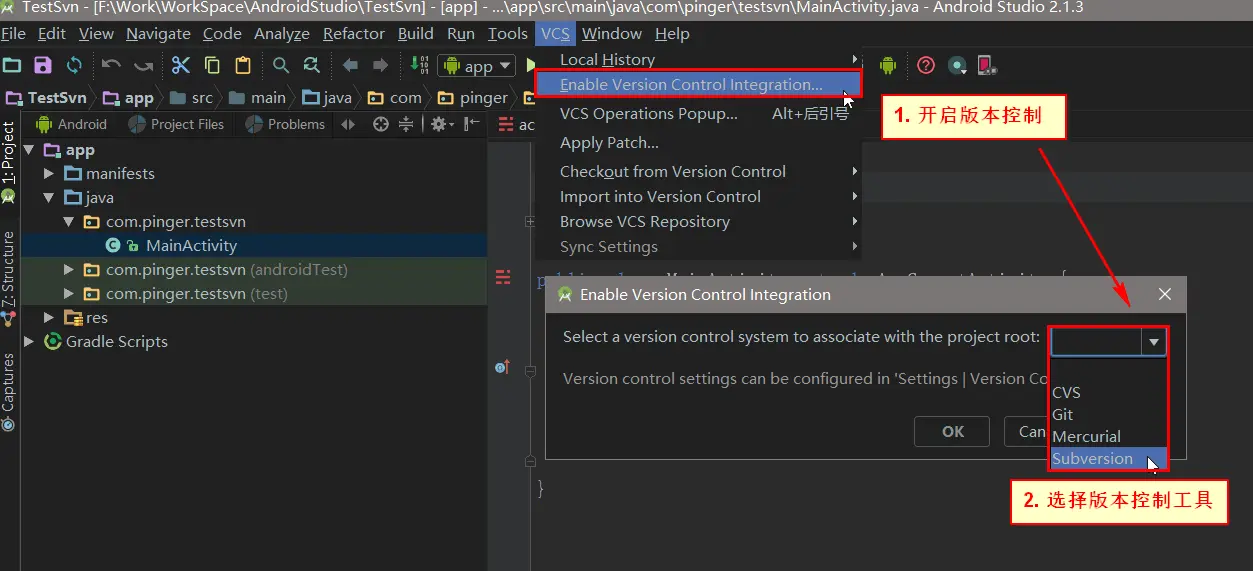Click the Replace toolbar icon
Screen dimensions: 1253x571
(312, 66)
